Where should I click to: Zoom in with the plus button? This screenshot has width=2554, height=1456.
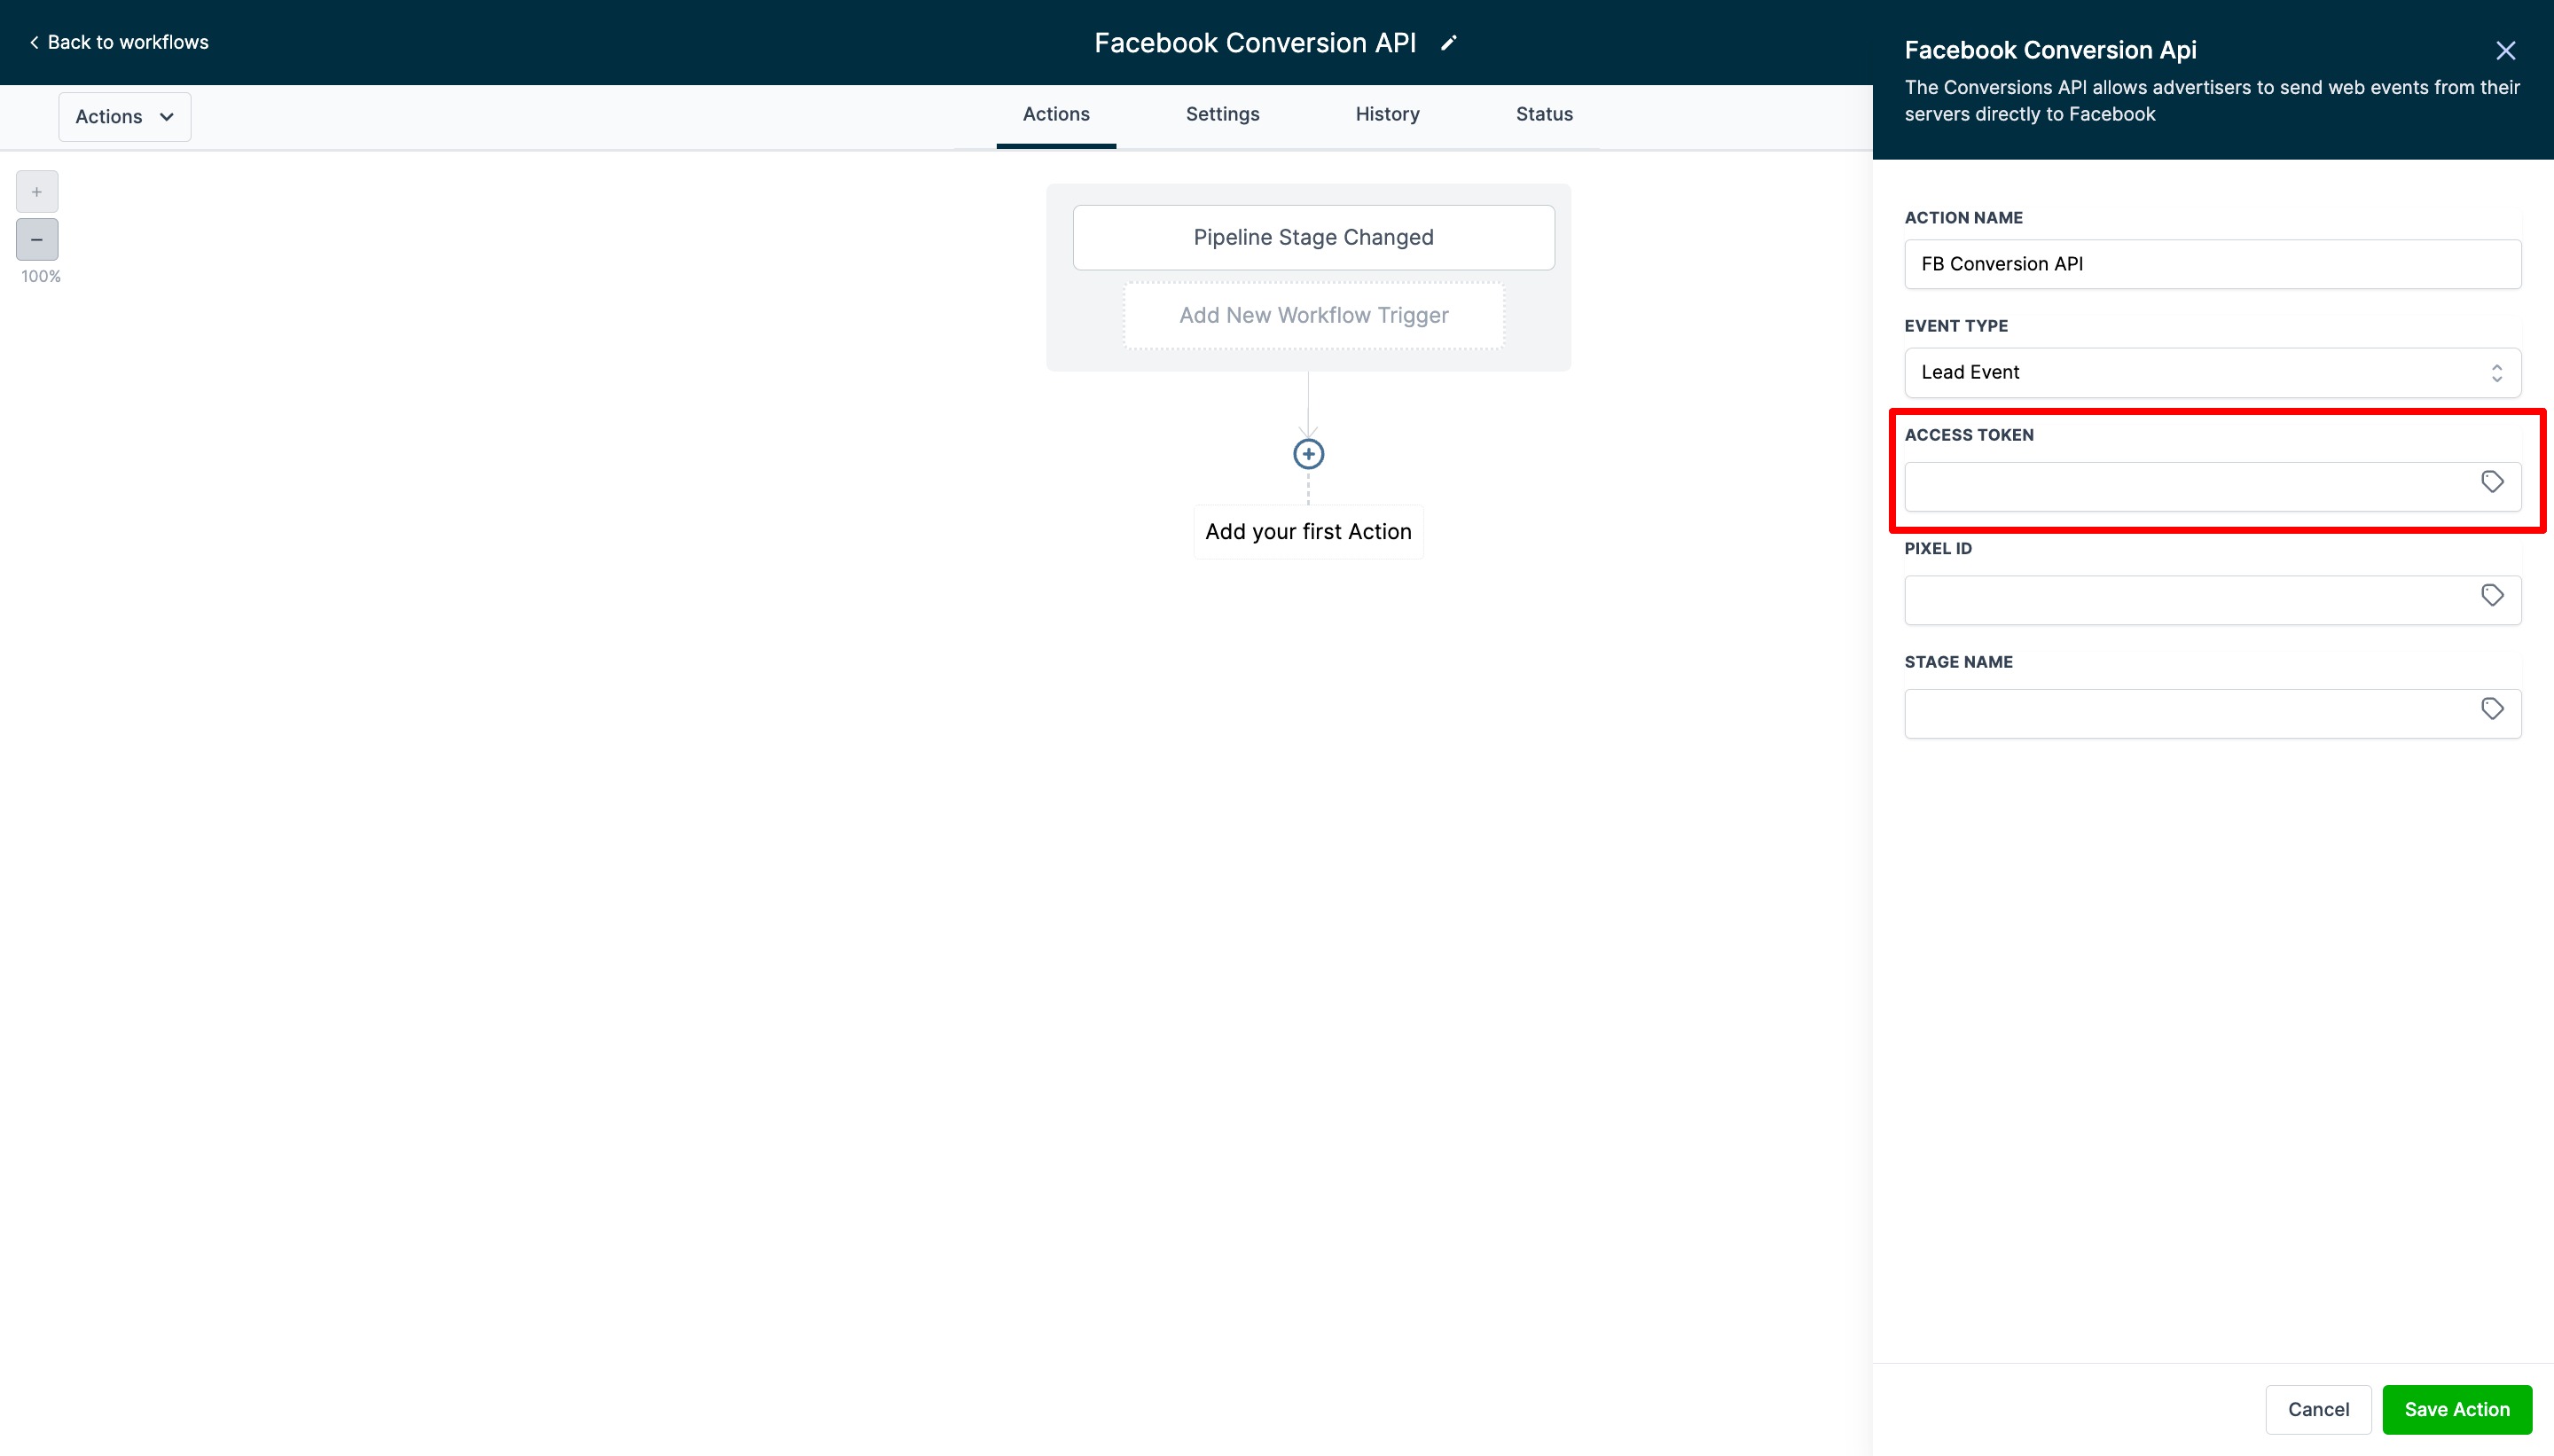tap(37, 191)
